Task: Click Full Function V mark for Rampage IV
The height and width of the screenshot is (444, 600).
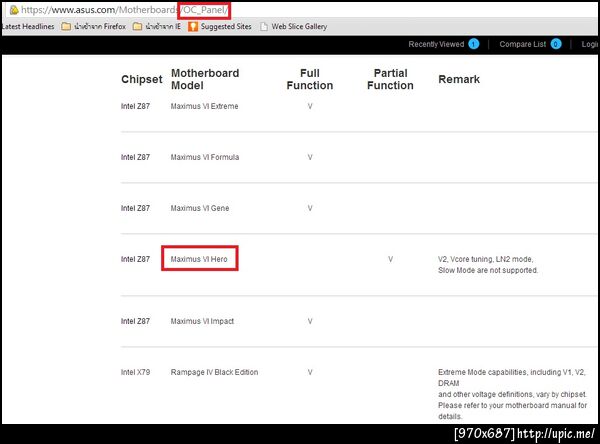Action: [310, 372]
